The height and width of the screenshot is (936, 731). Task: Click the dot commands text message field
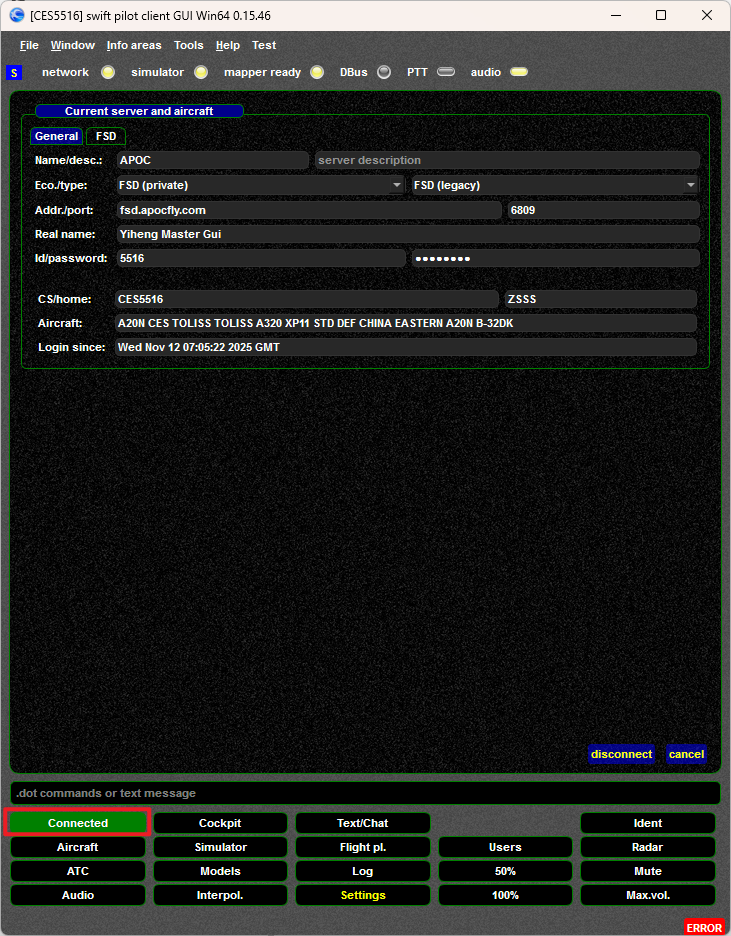[365, 793]
